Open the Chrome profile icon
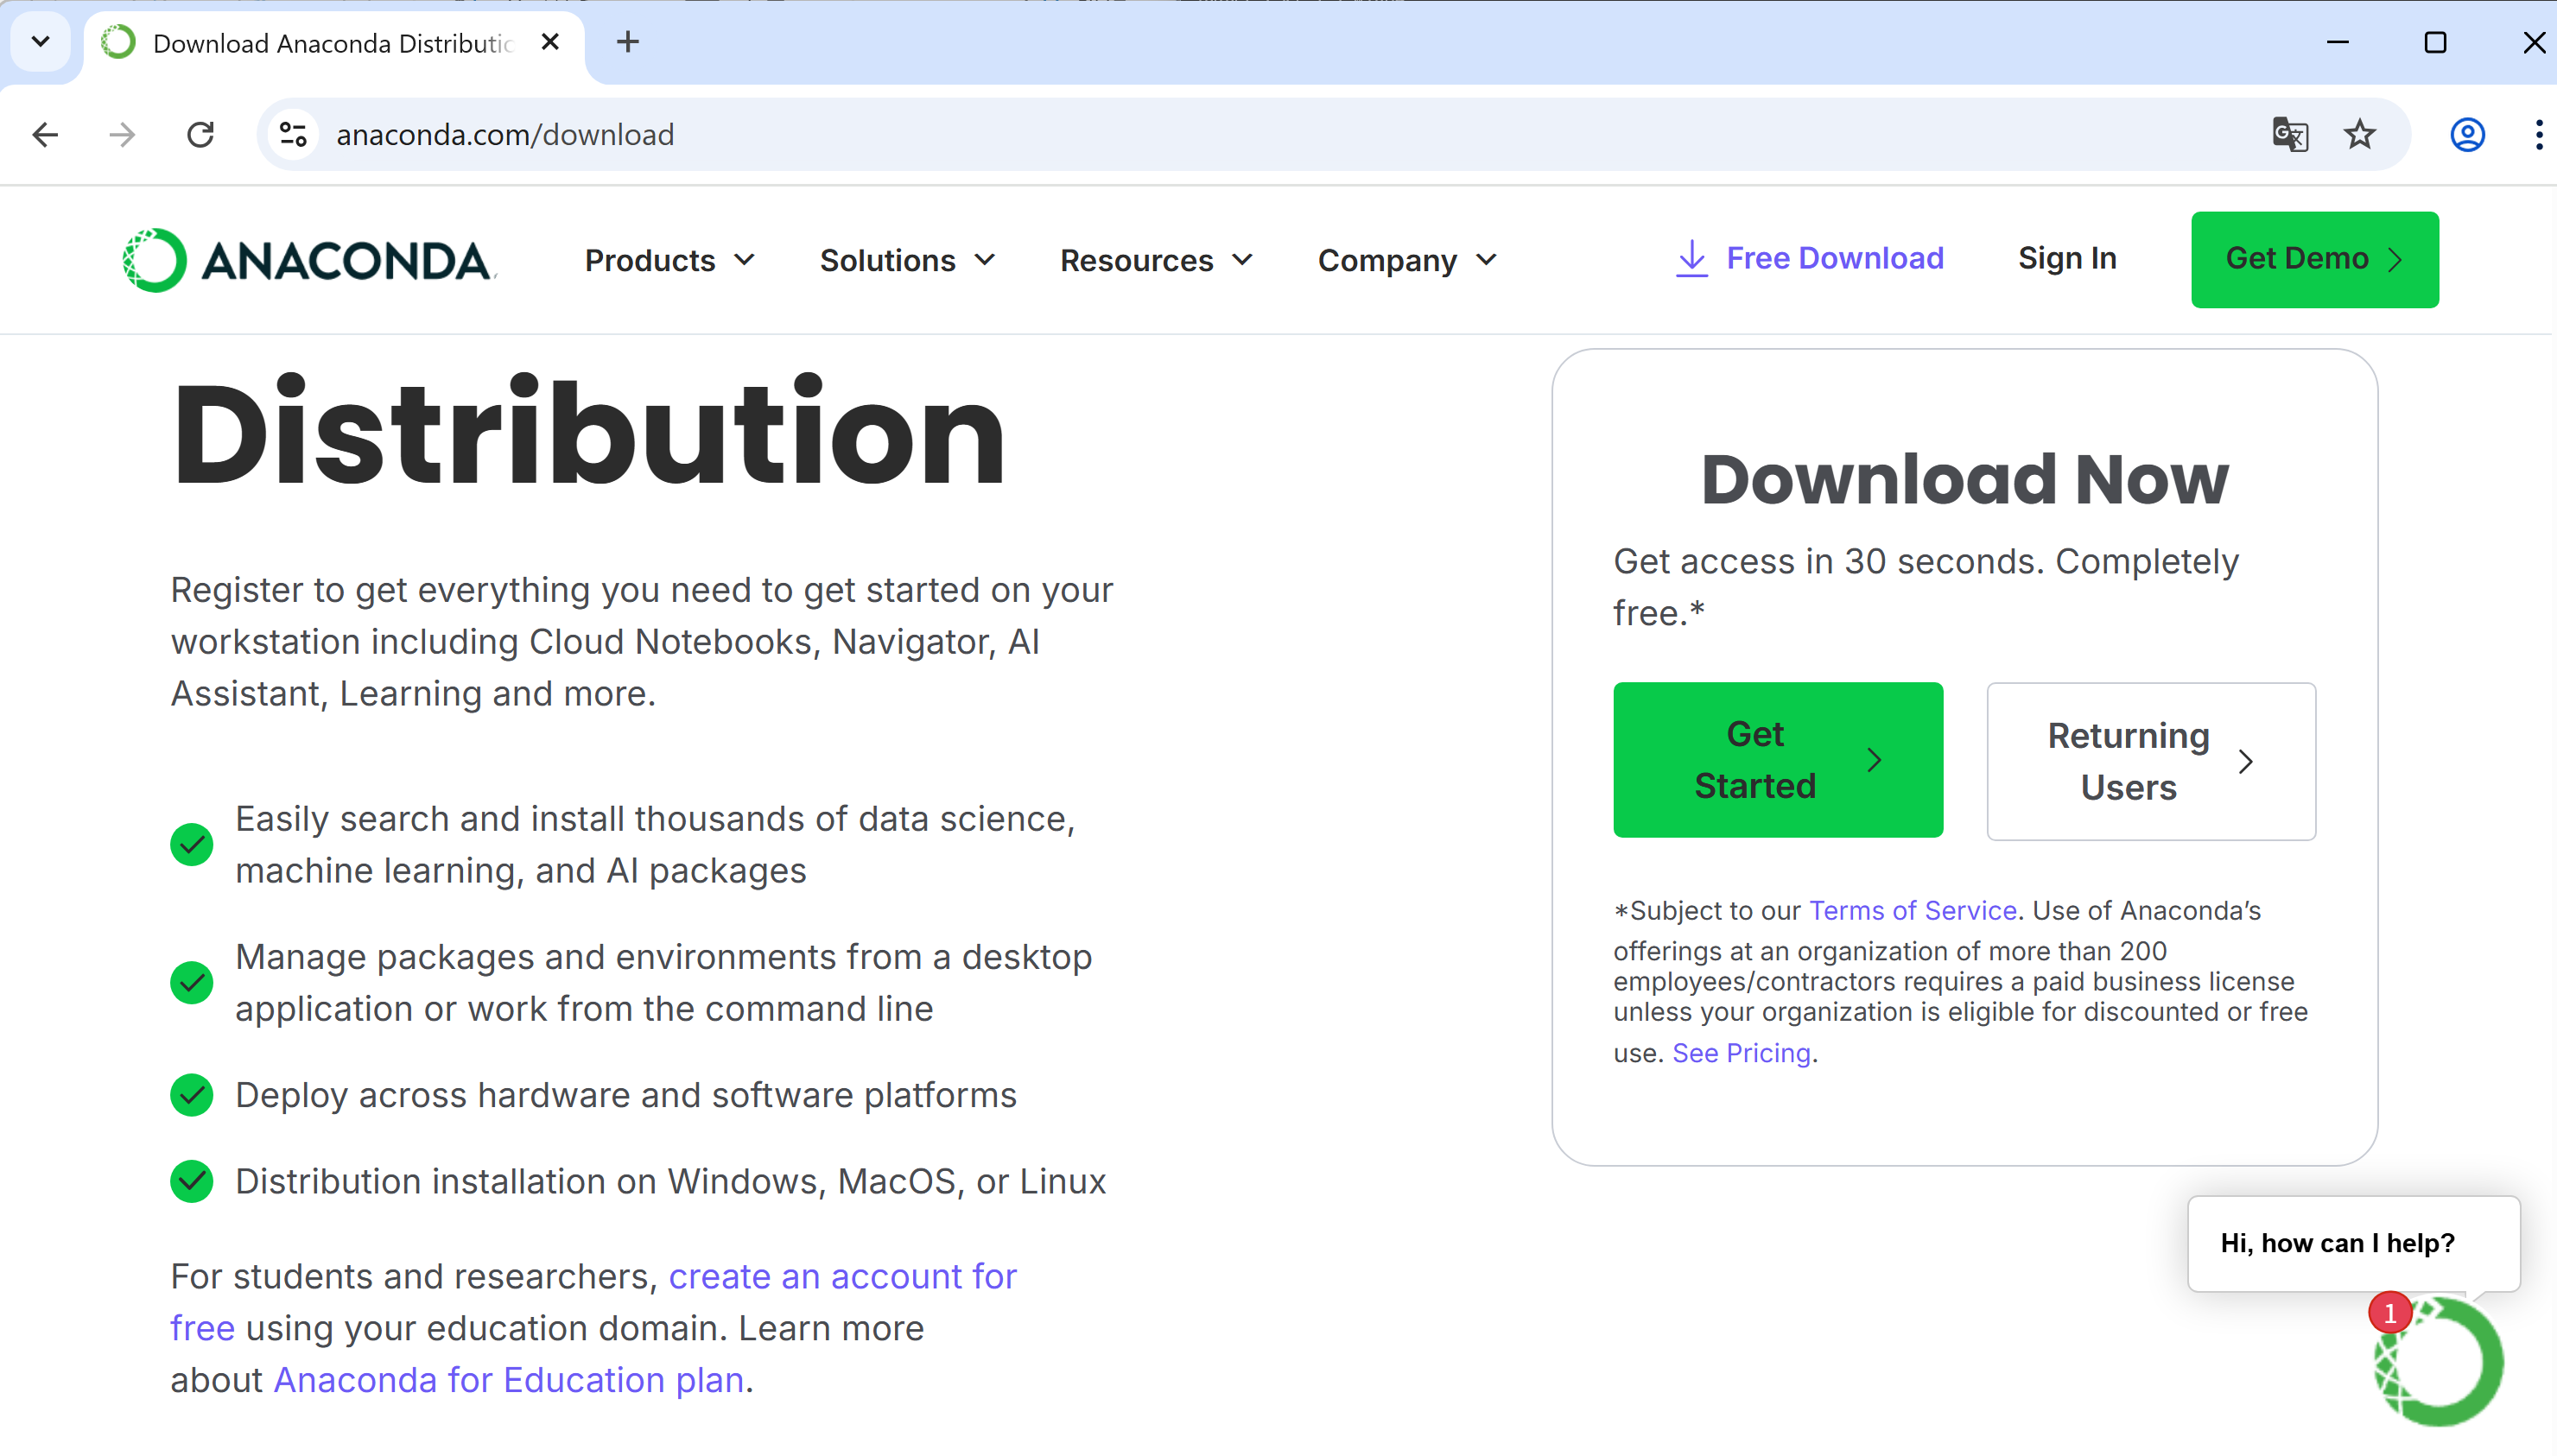Viewport: 2557px width, 1456px height. coord(2467,134)
